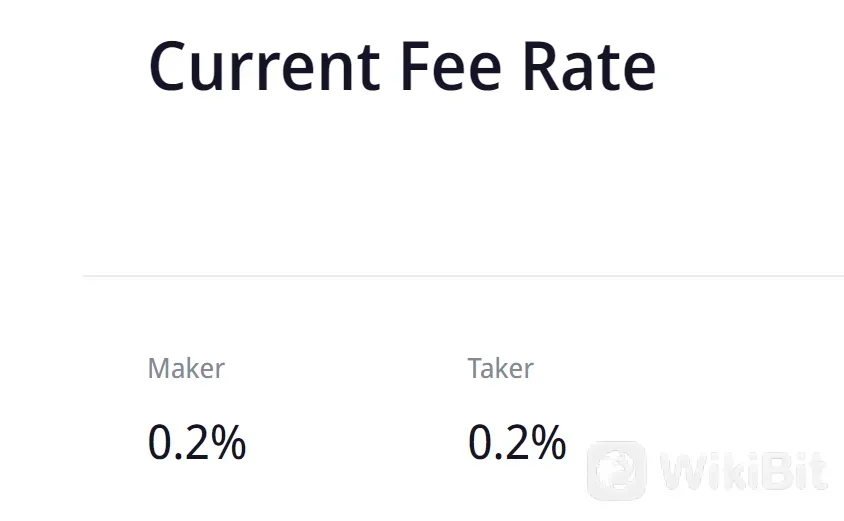Click the leading zero of Taker's fee
844x521 pixels.
coord(480,442)
